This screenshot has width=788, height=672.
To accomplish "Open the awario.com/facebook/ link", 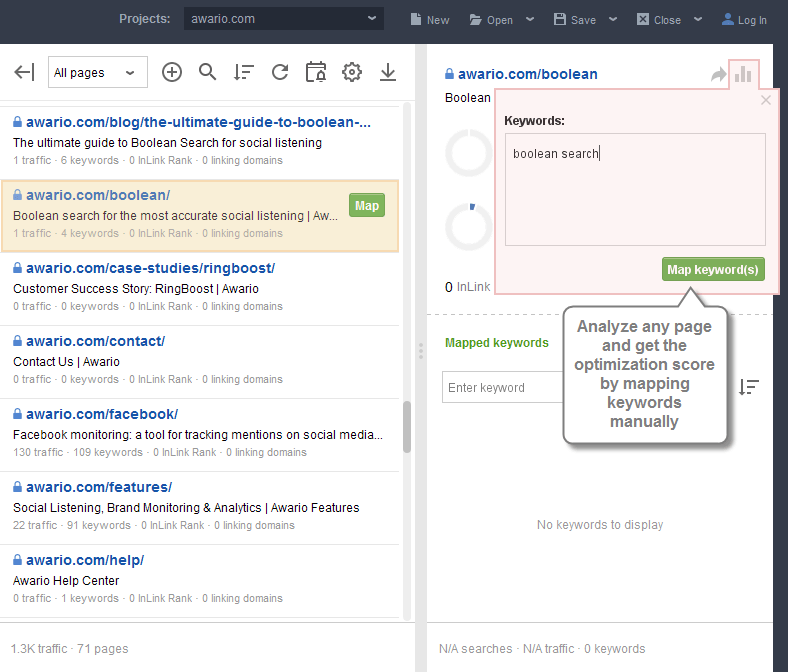I will pos(102,414).
